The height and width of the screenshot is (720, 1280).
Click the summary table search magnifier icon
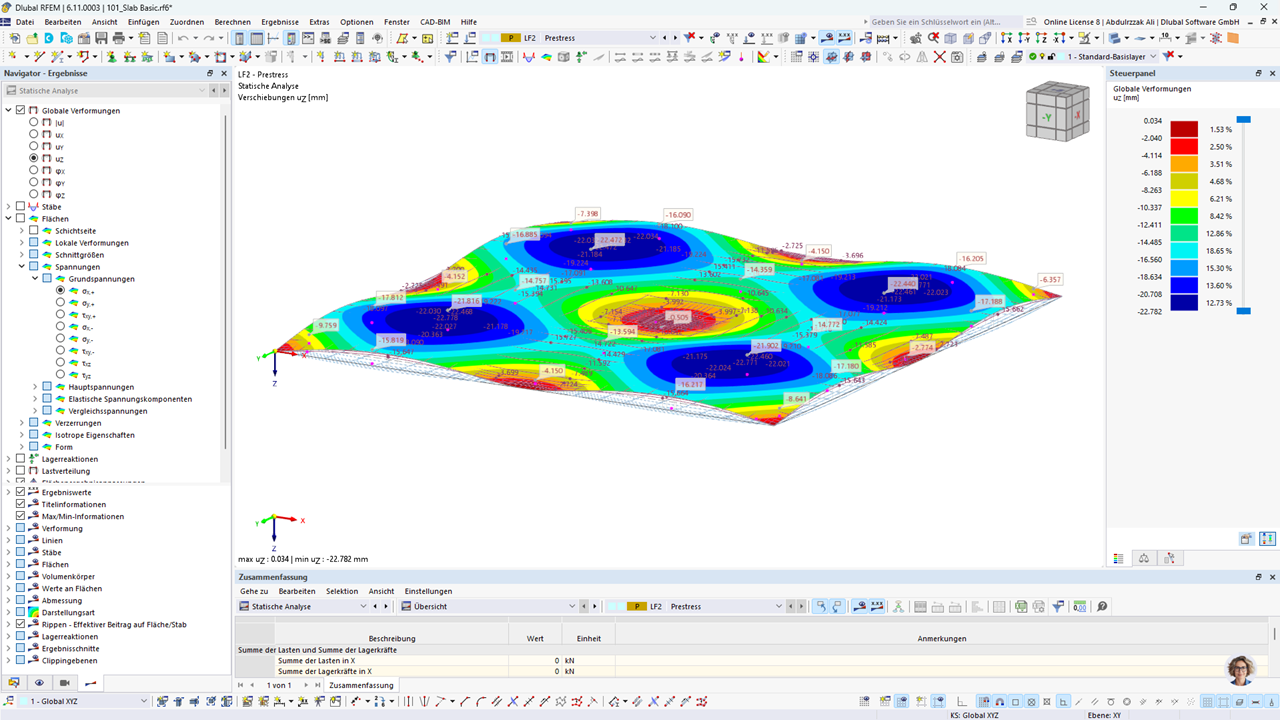click(1102, 606)
